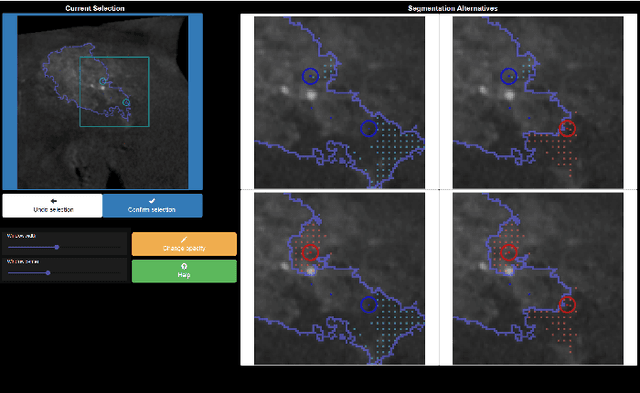Pick top-right alternative with blue and red circles
Viewport: 640px width, 393px height.
(x=538, y=102)
